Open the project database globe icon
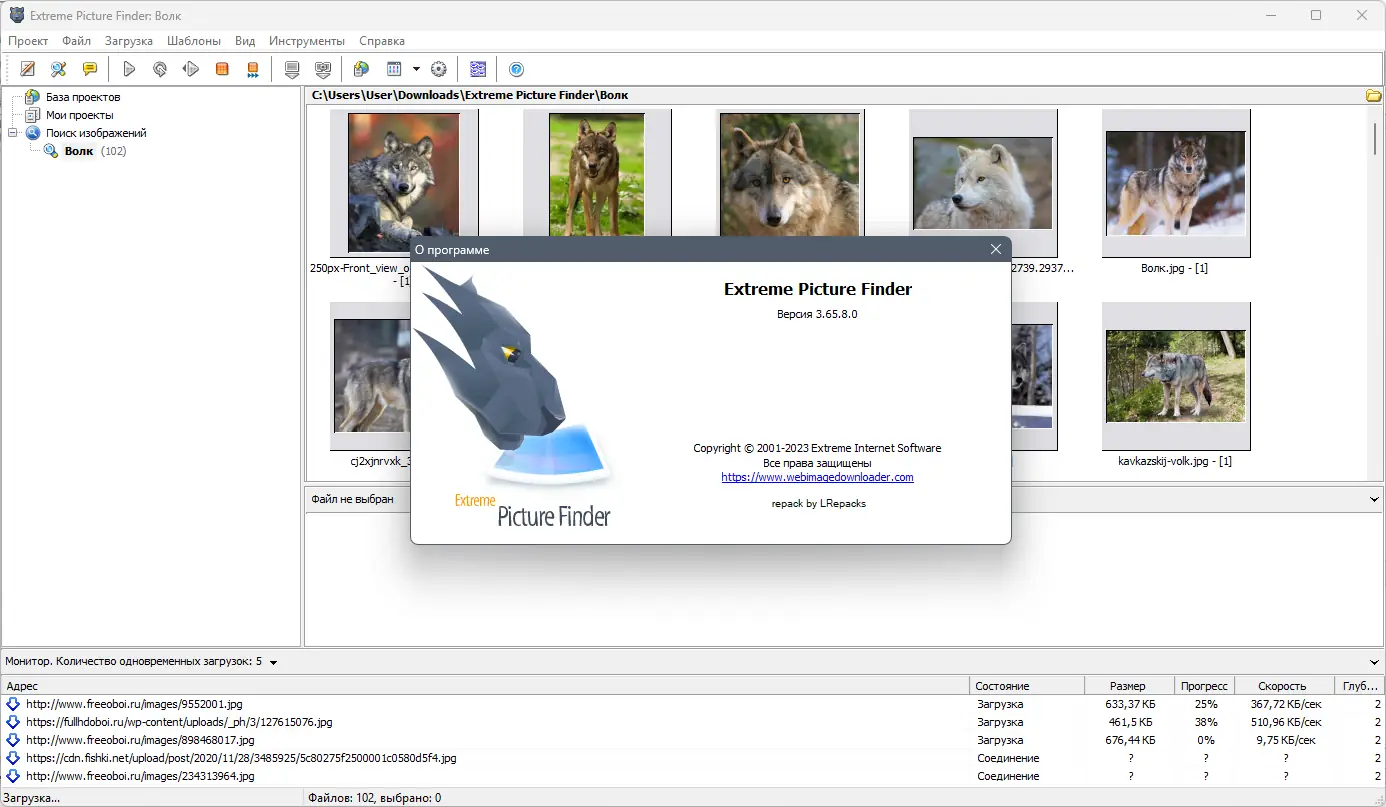The width and height of the screenshot is (1386, 807). click(362, 69)
